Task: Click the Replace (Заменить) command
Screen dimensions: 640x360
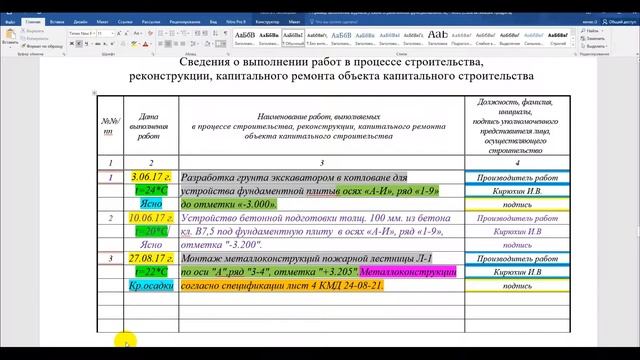Action: pyautogui.click(x=593, y=38)
